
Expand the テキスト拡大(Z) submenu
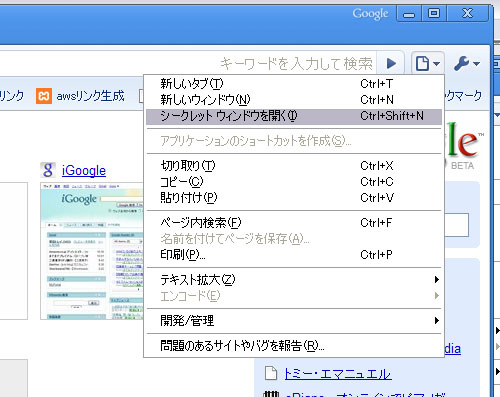pos(294,280)
